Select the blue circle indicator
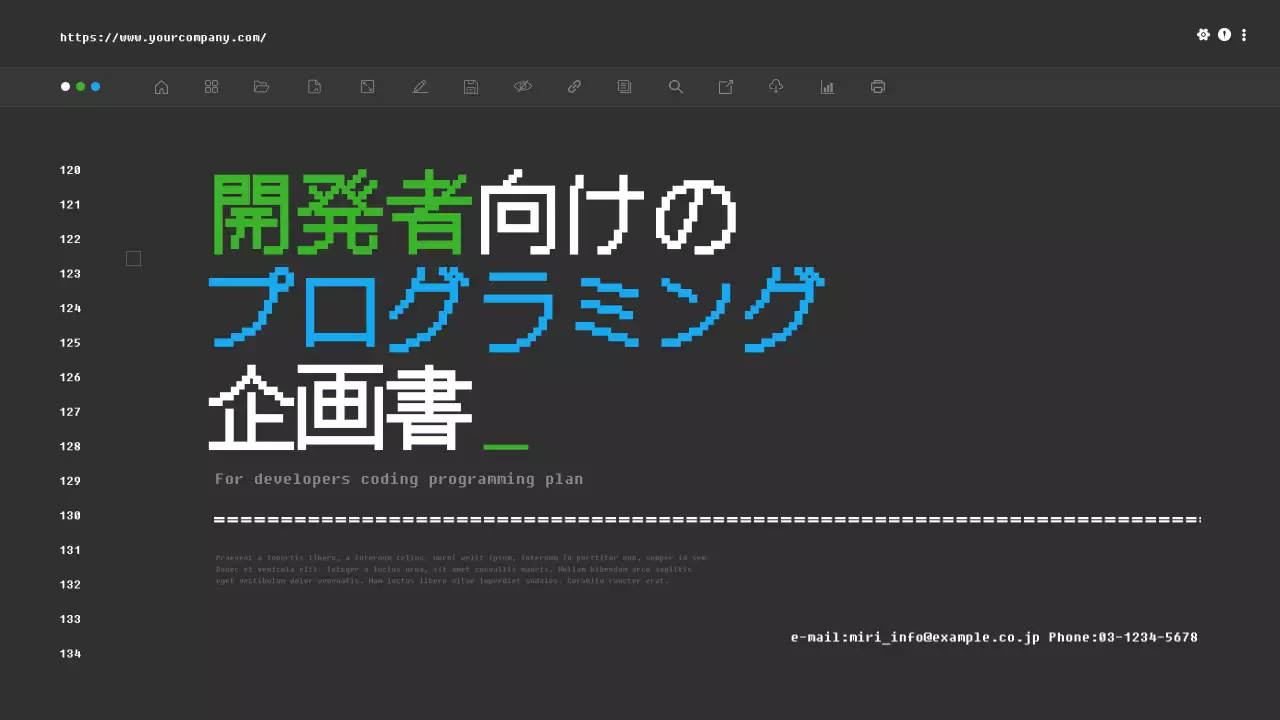The height and width of the screenshot is (720, 1280). tap(96, 87)
